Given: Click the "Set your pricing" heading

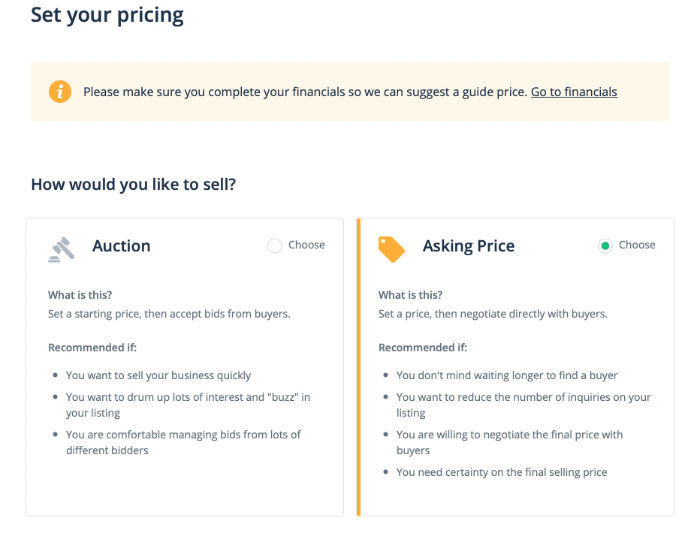Looking at the screenshot, I should pos(107,16).
